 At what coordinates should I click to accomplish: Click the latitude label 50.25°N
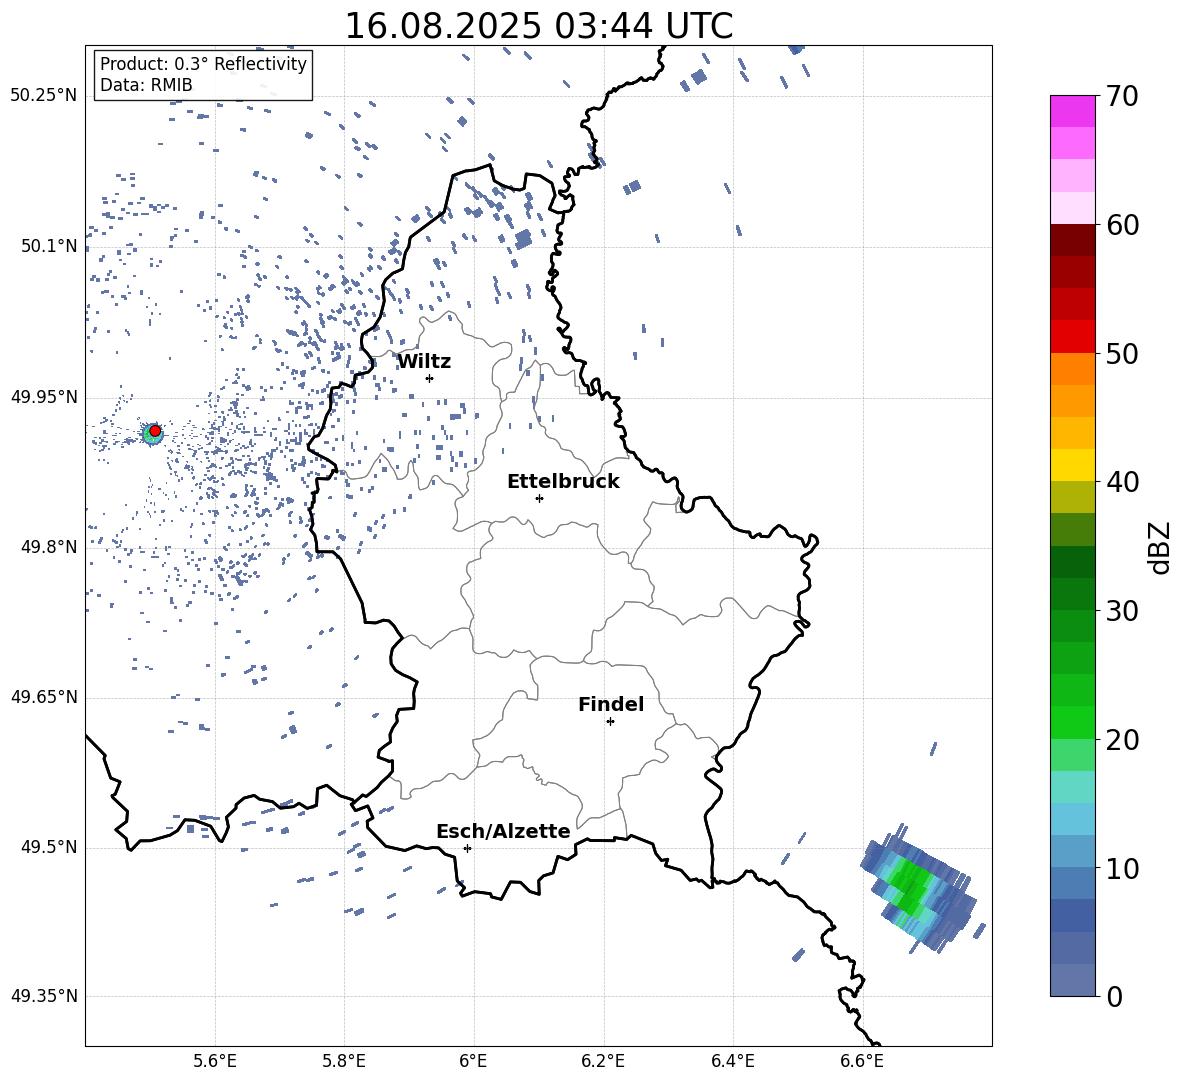tap(44, 96)
